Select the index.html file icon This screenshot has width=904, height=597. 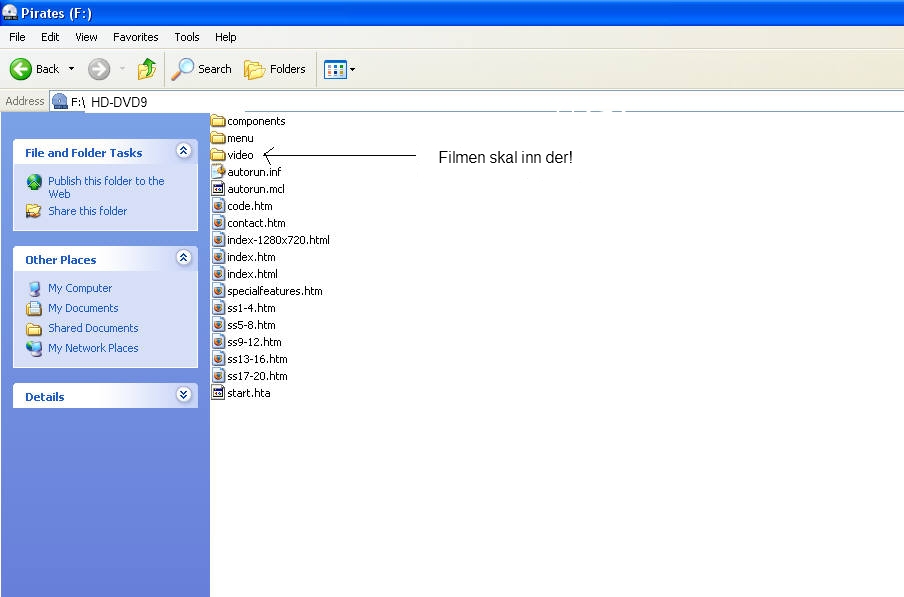218,274
